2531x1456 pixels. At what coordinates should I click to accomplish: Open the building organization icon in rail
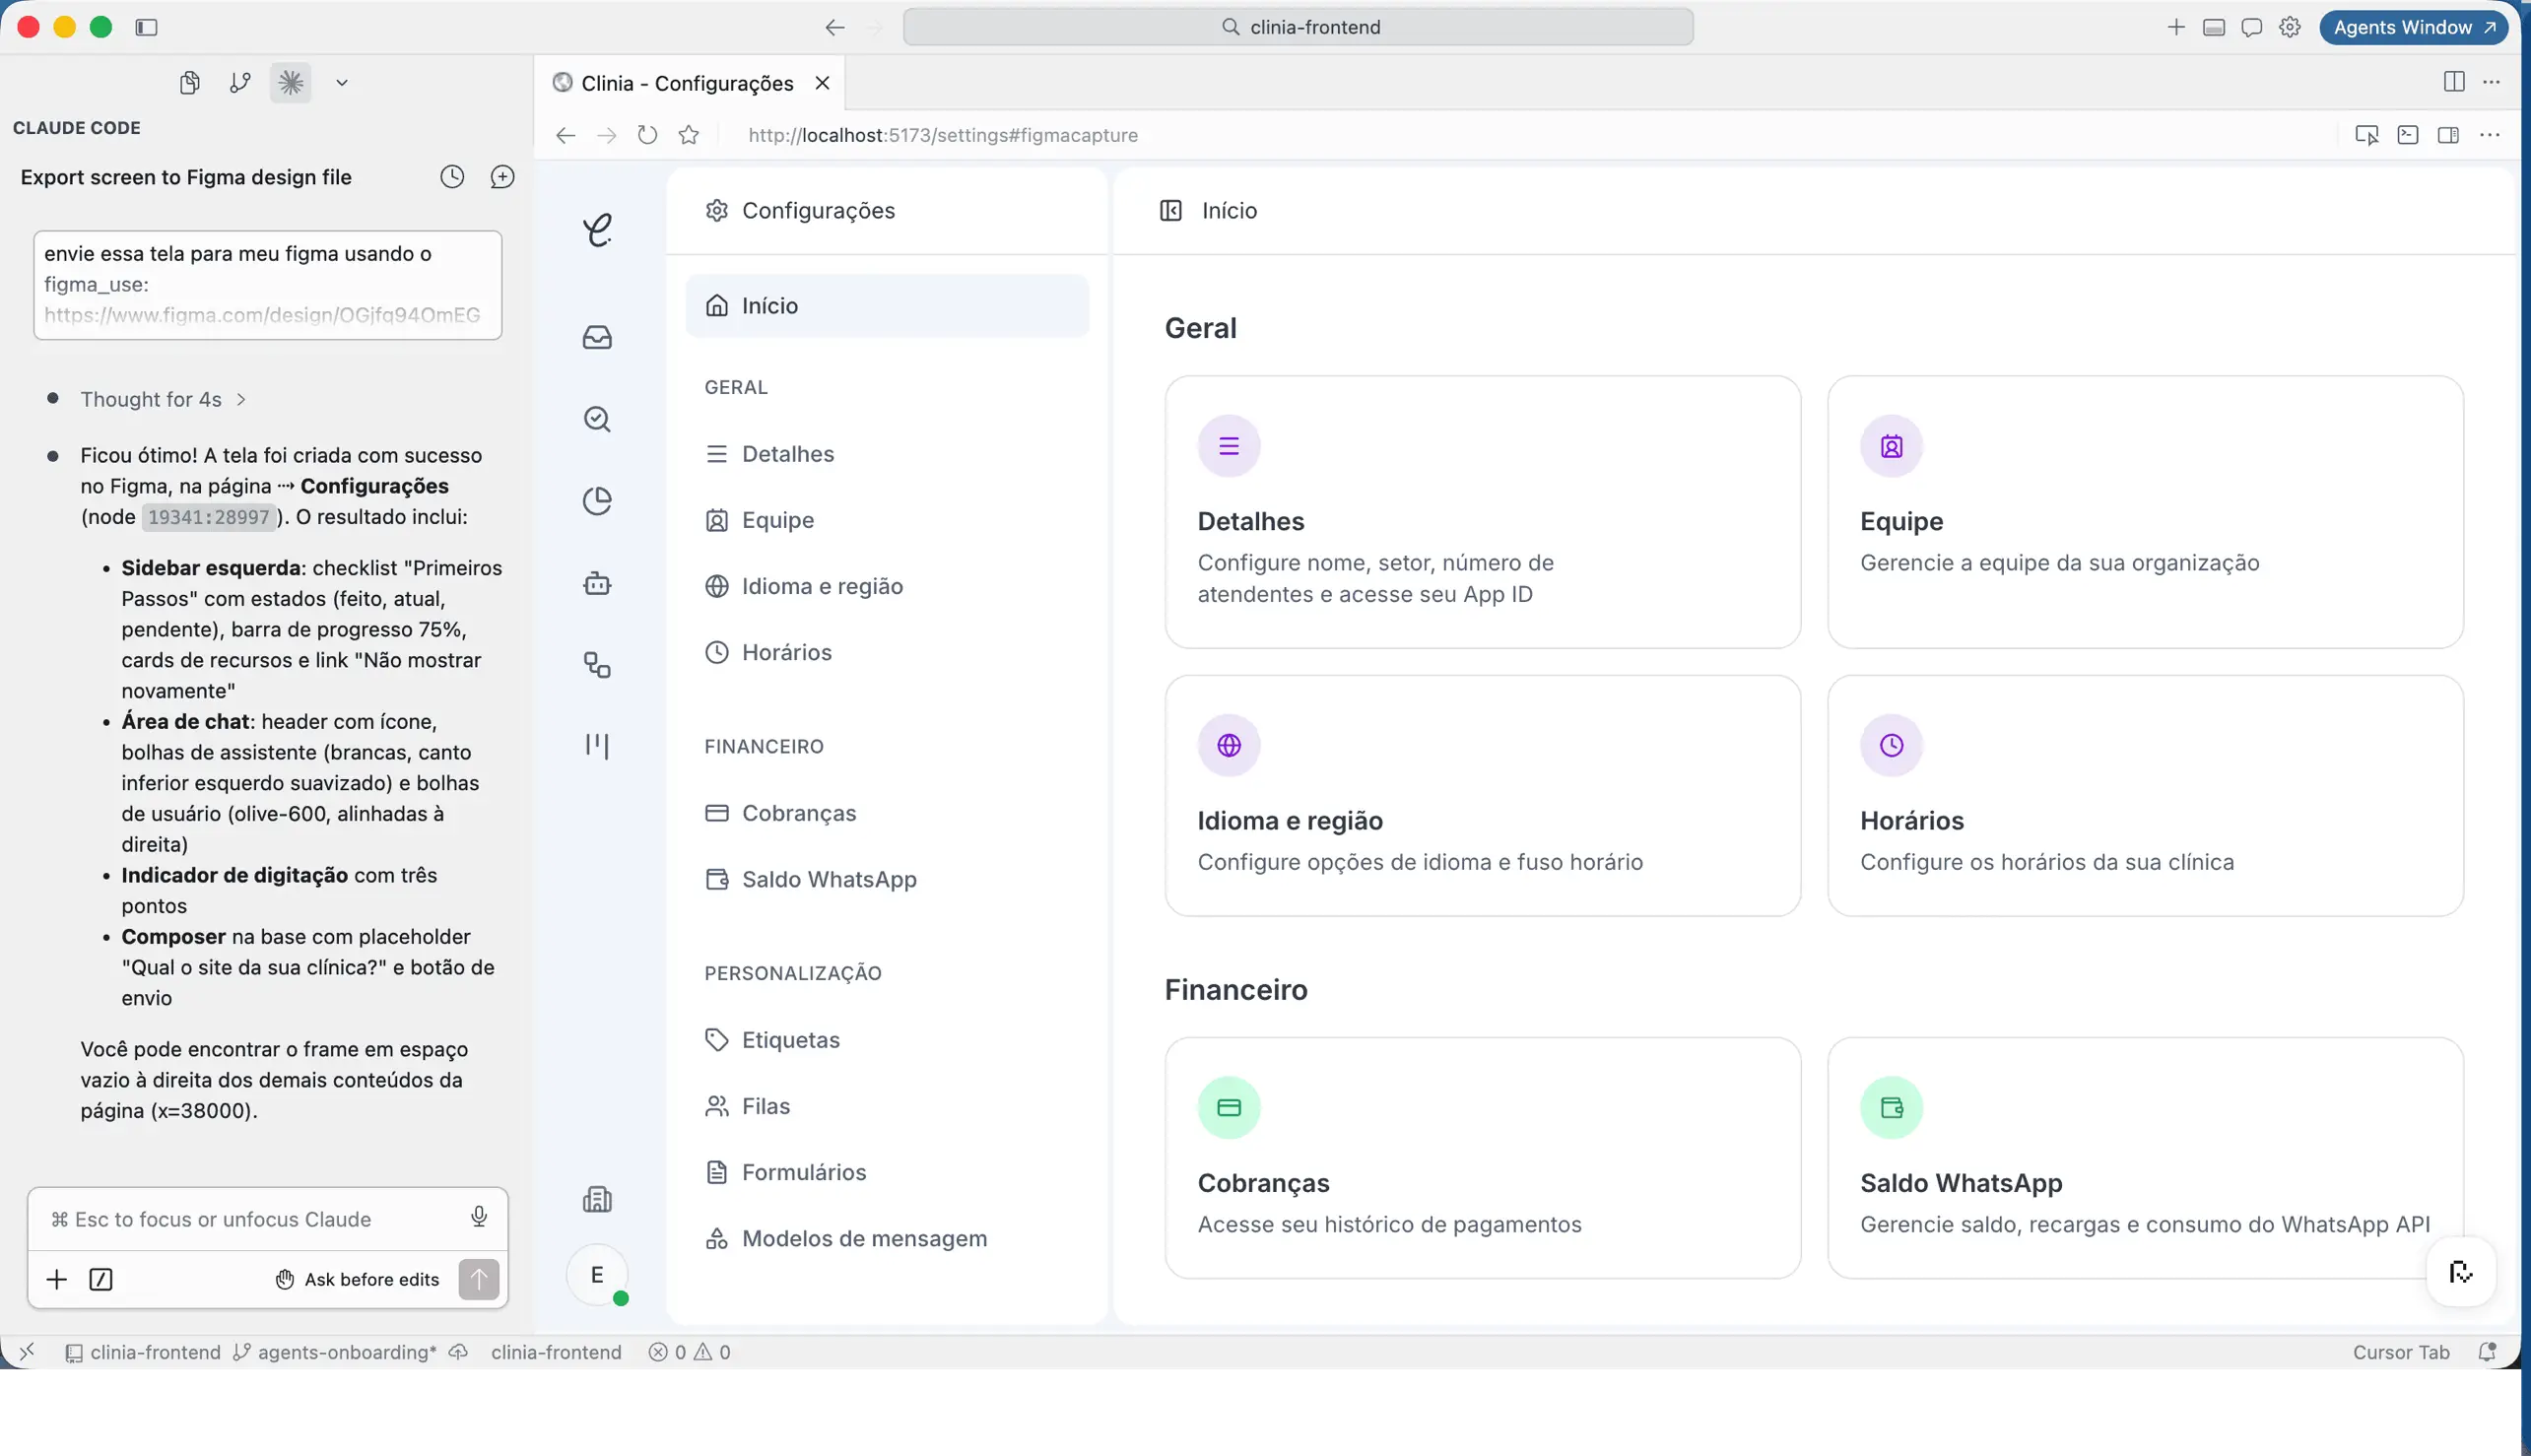(x=597, y=1199)
